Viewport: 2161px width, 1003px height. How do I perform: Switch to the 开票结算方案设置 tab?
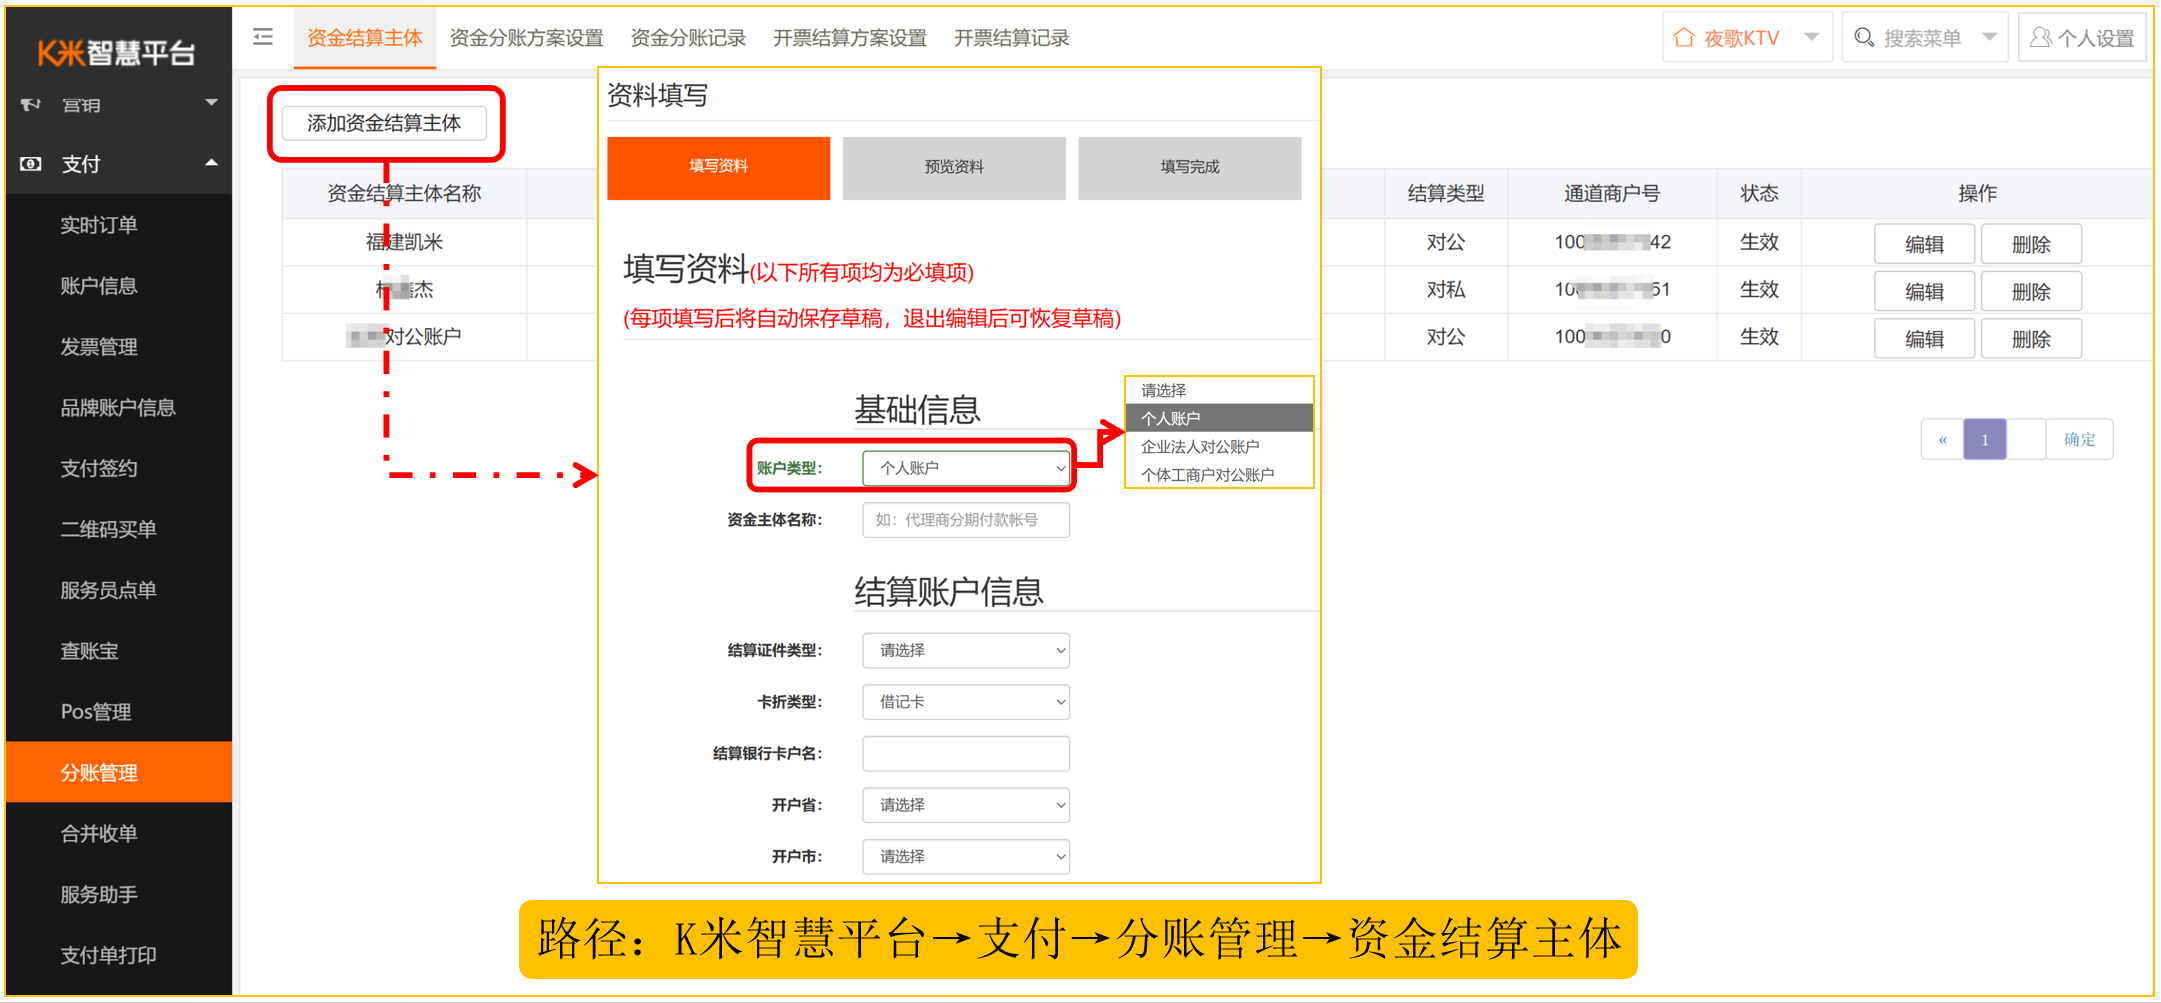click(x=850, y=38)
